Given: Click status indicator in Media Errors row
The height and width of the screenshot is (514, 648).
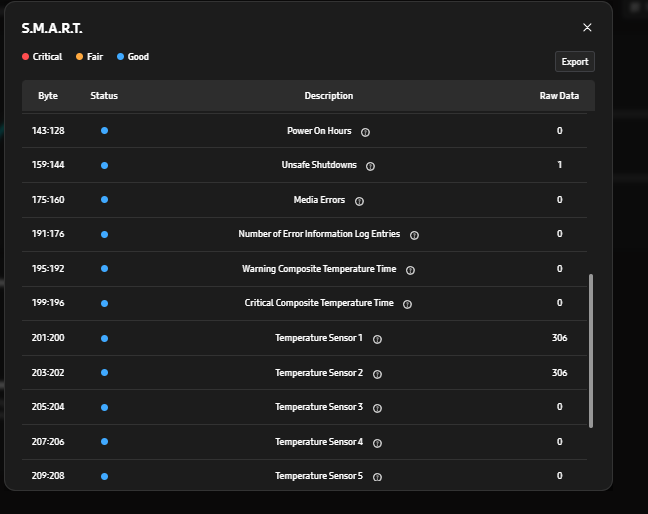Looking at the screenshot, I should coord(105,200).
